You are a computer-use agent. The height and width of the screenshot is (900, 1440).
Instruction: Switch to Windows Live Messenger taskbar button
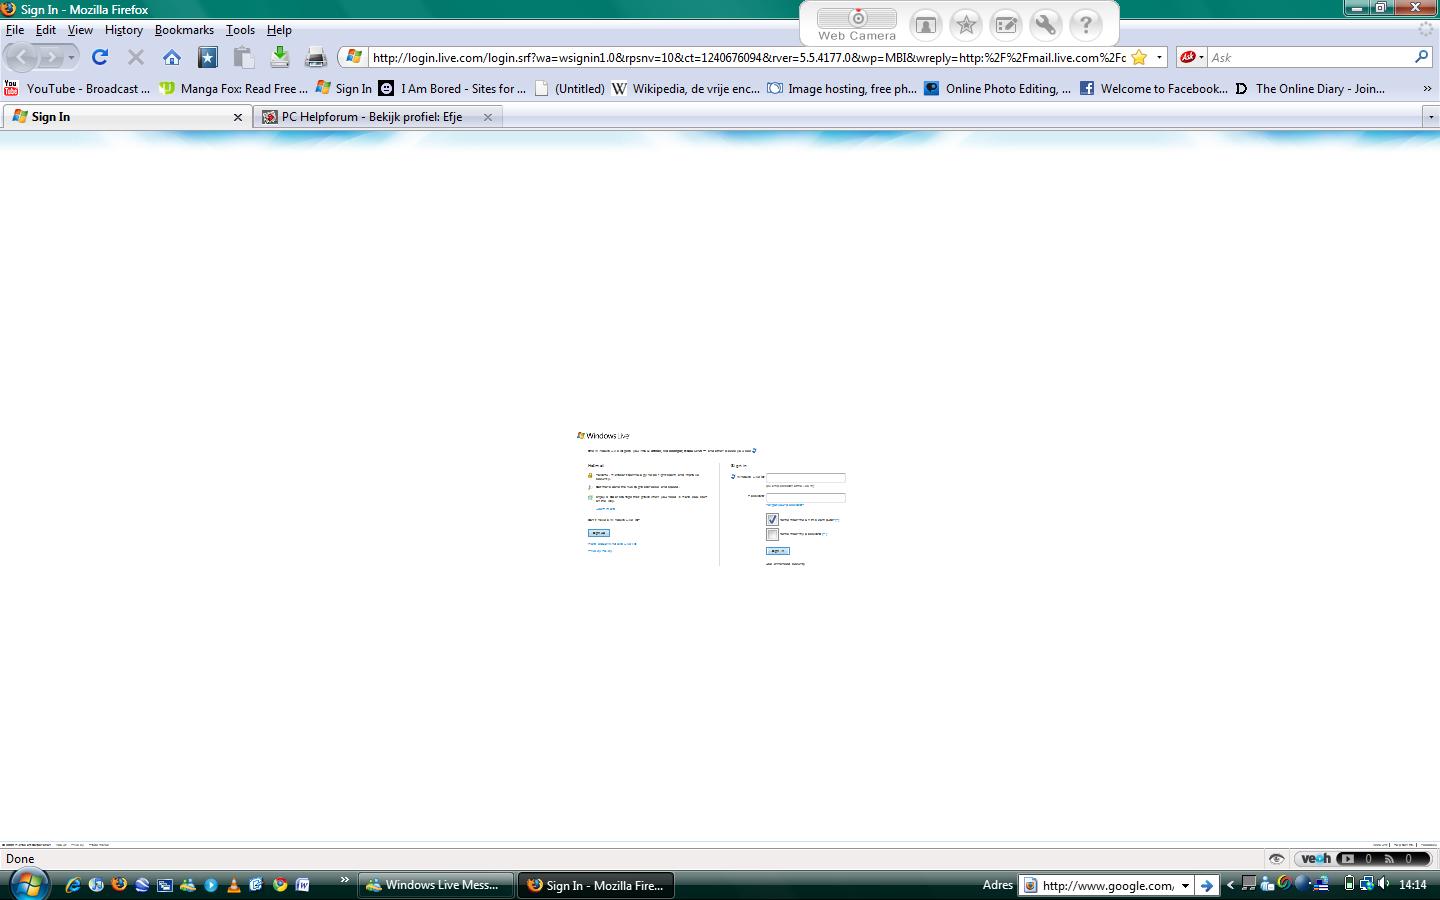(436, 885)
